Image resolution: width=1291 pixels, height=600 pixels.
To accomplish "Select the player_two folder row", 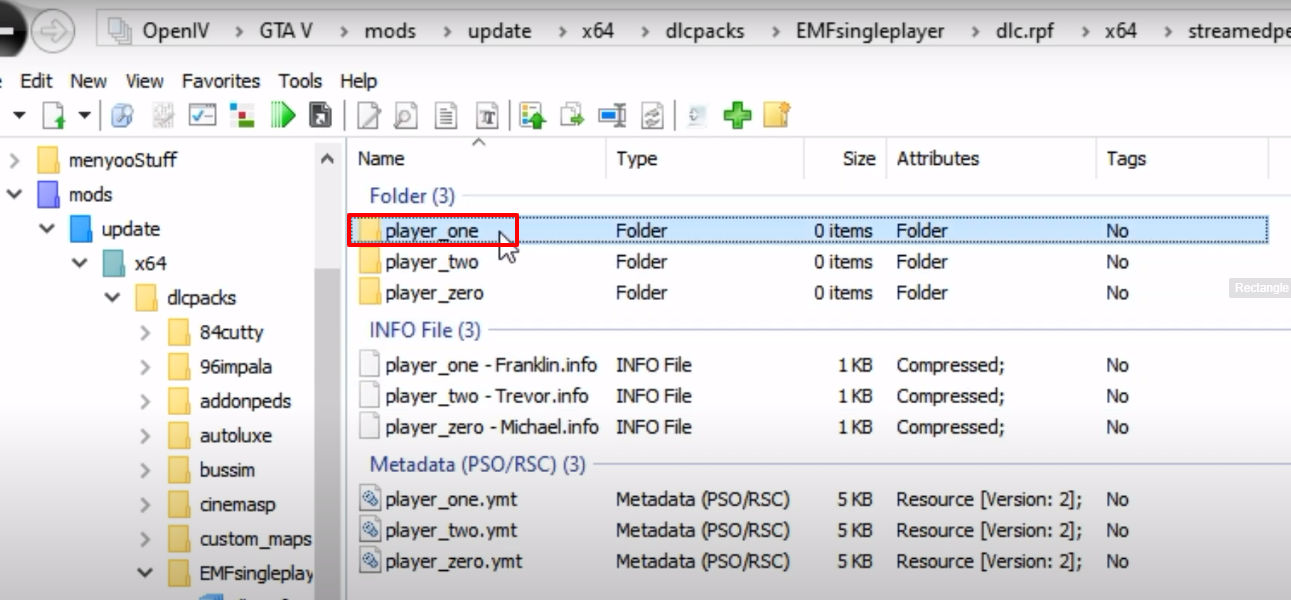I will [x=809, y=262].
